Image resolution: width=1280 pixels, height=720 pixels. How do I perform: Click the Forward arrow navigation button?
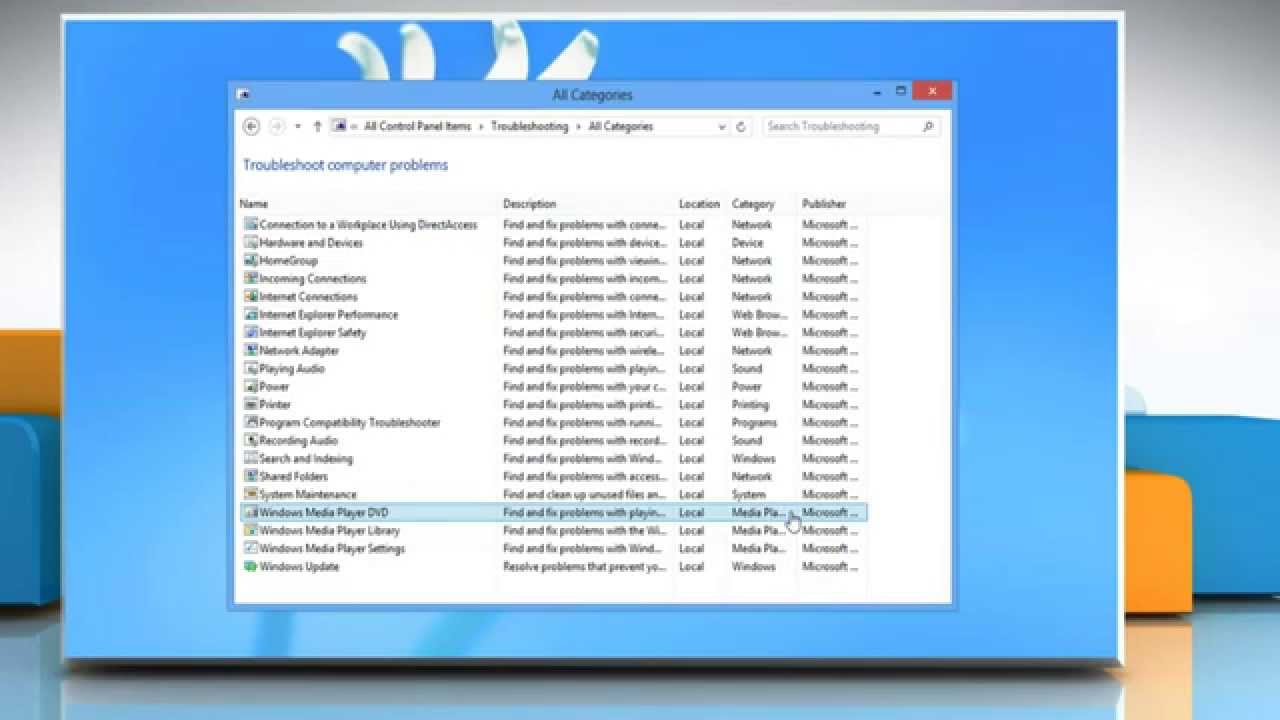[x=277, y=126]
